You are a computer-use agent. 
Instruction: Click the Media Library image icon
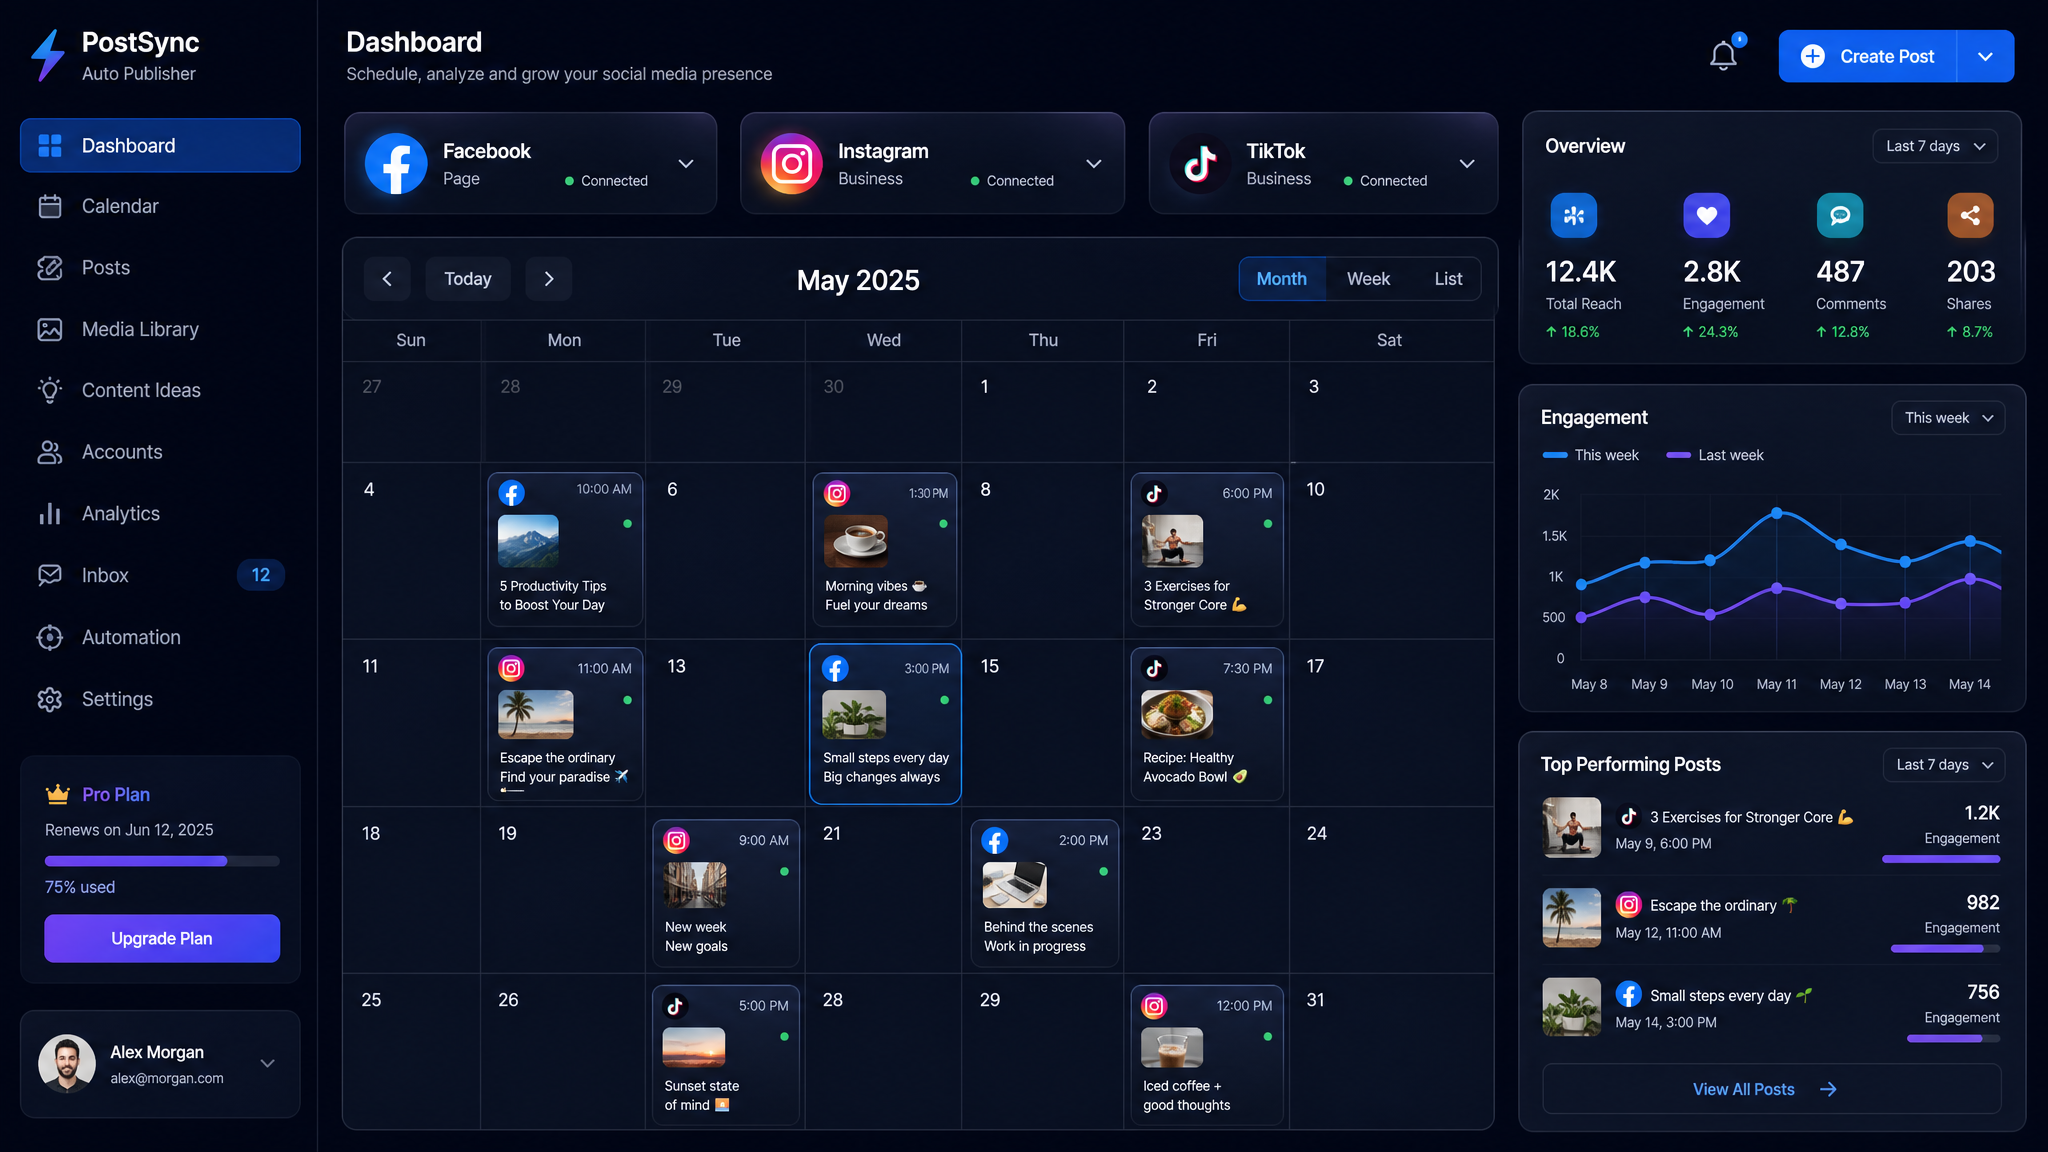tap(50, 329)
